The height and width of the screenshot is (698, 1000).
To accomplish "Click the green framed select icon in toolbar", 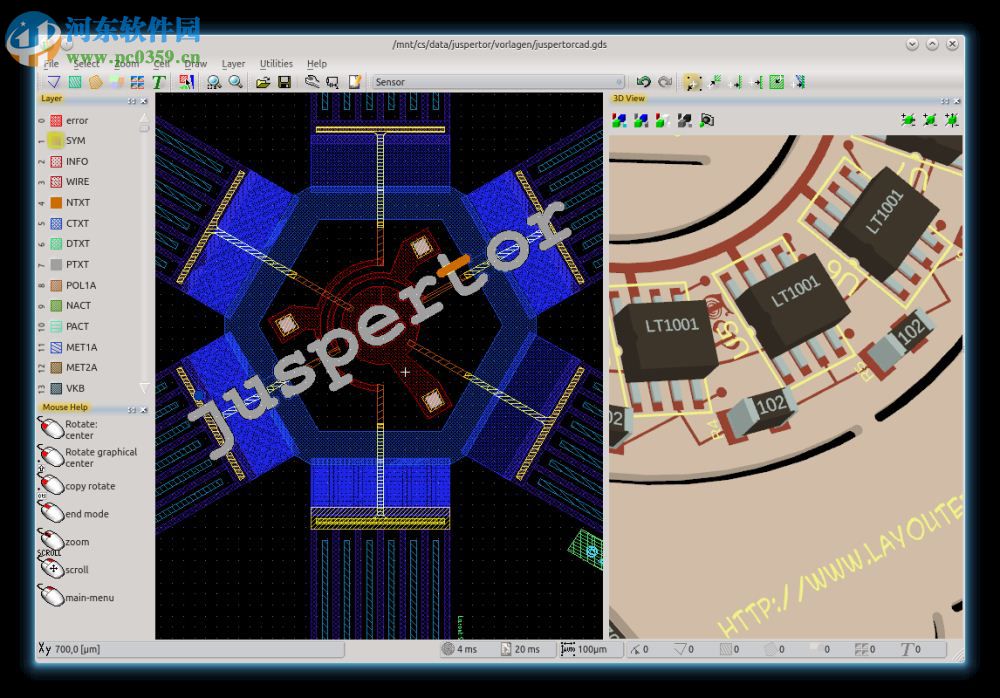I will point(777,82).
